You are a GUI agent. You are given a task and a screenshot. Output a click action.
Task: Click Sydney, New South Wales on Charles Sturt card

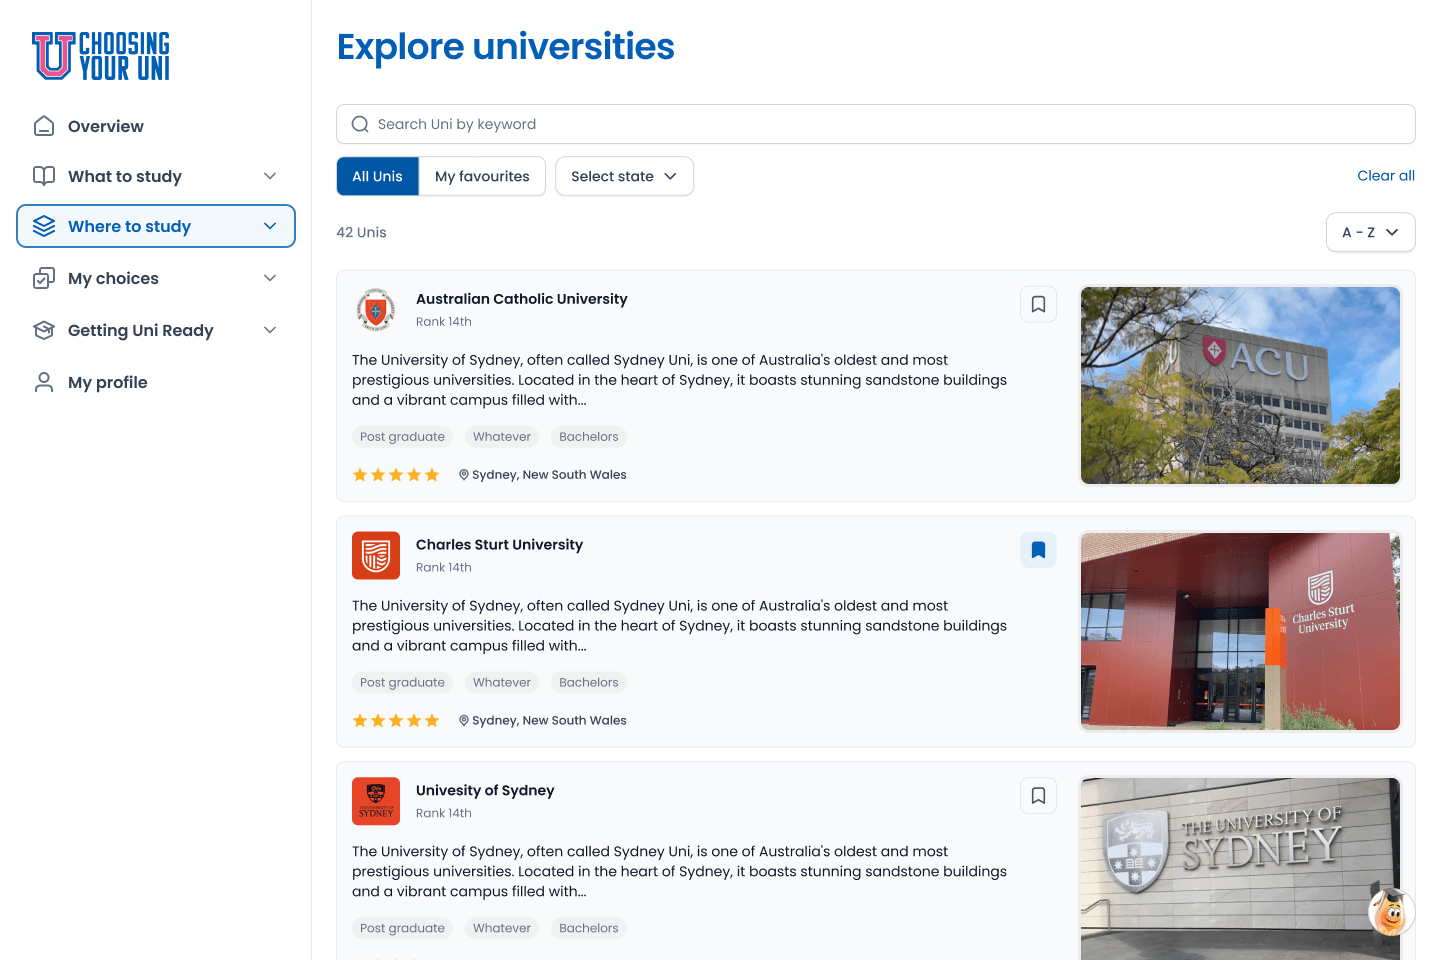[549, 721]
